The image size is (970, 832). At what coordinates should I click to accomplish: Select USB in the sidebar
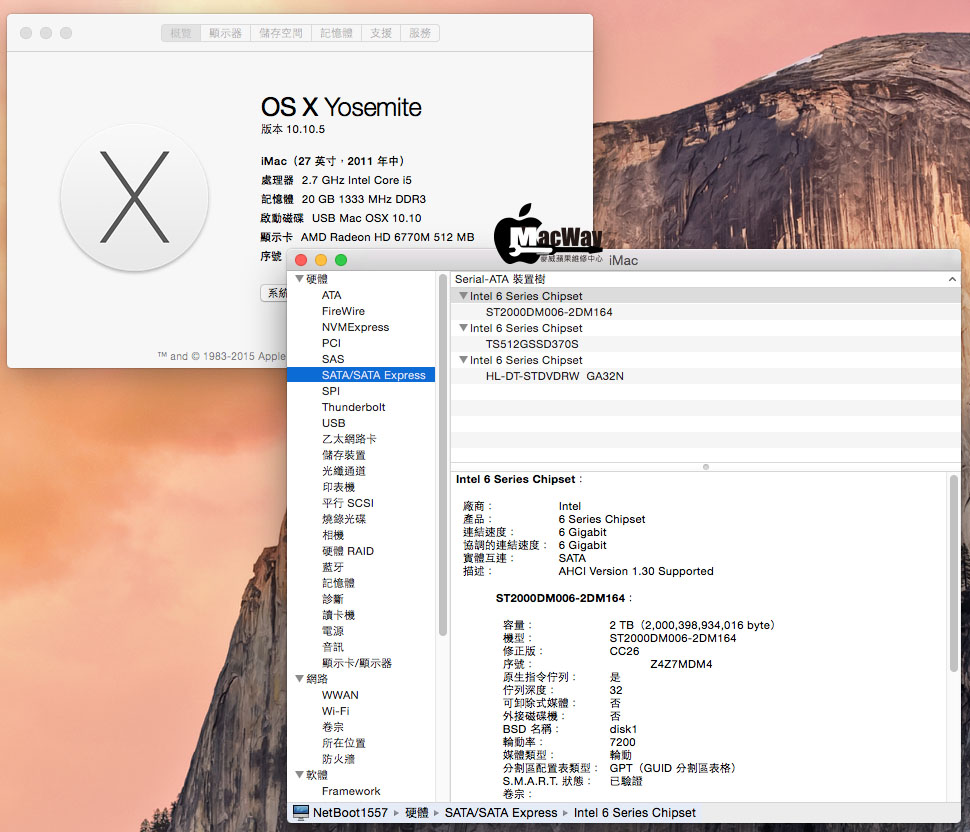pos(333,423)
